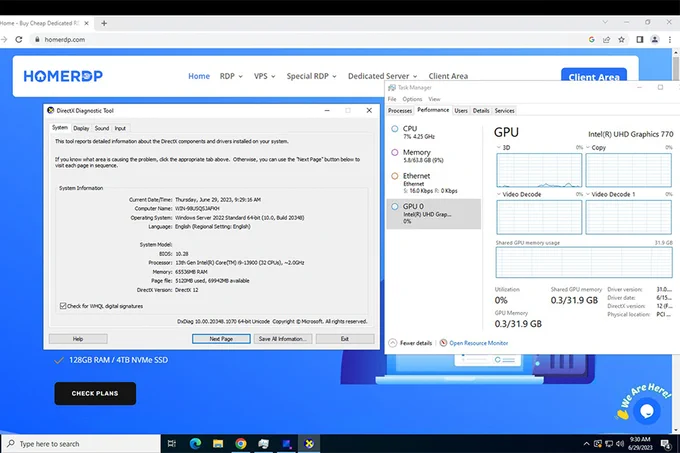Screen dimensions: 680x453
Task: Click the Chrome tab search chevron
Action: (x=605, y=22)
